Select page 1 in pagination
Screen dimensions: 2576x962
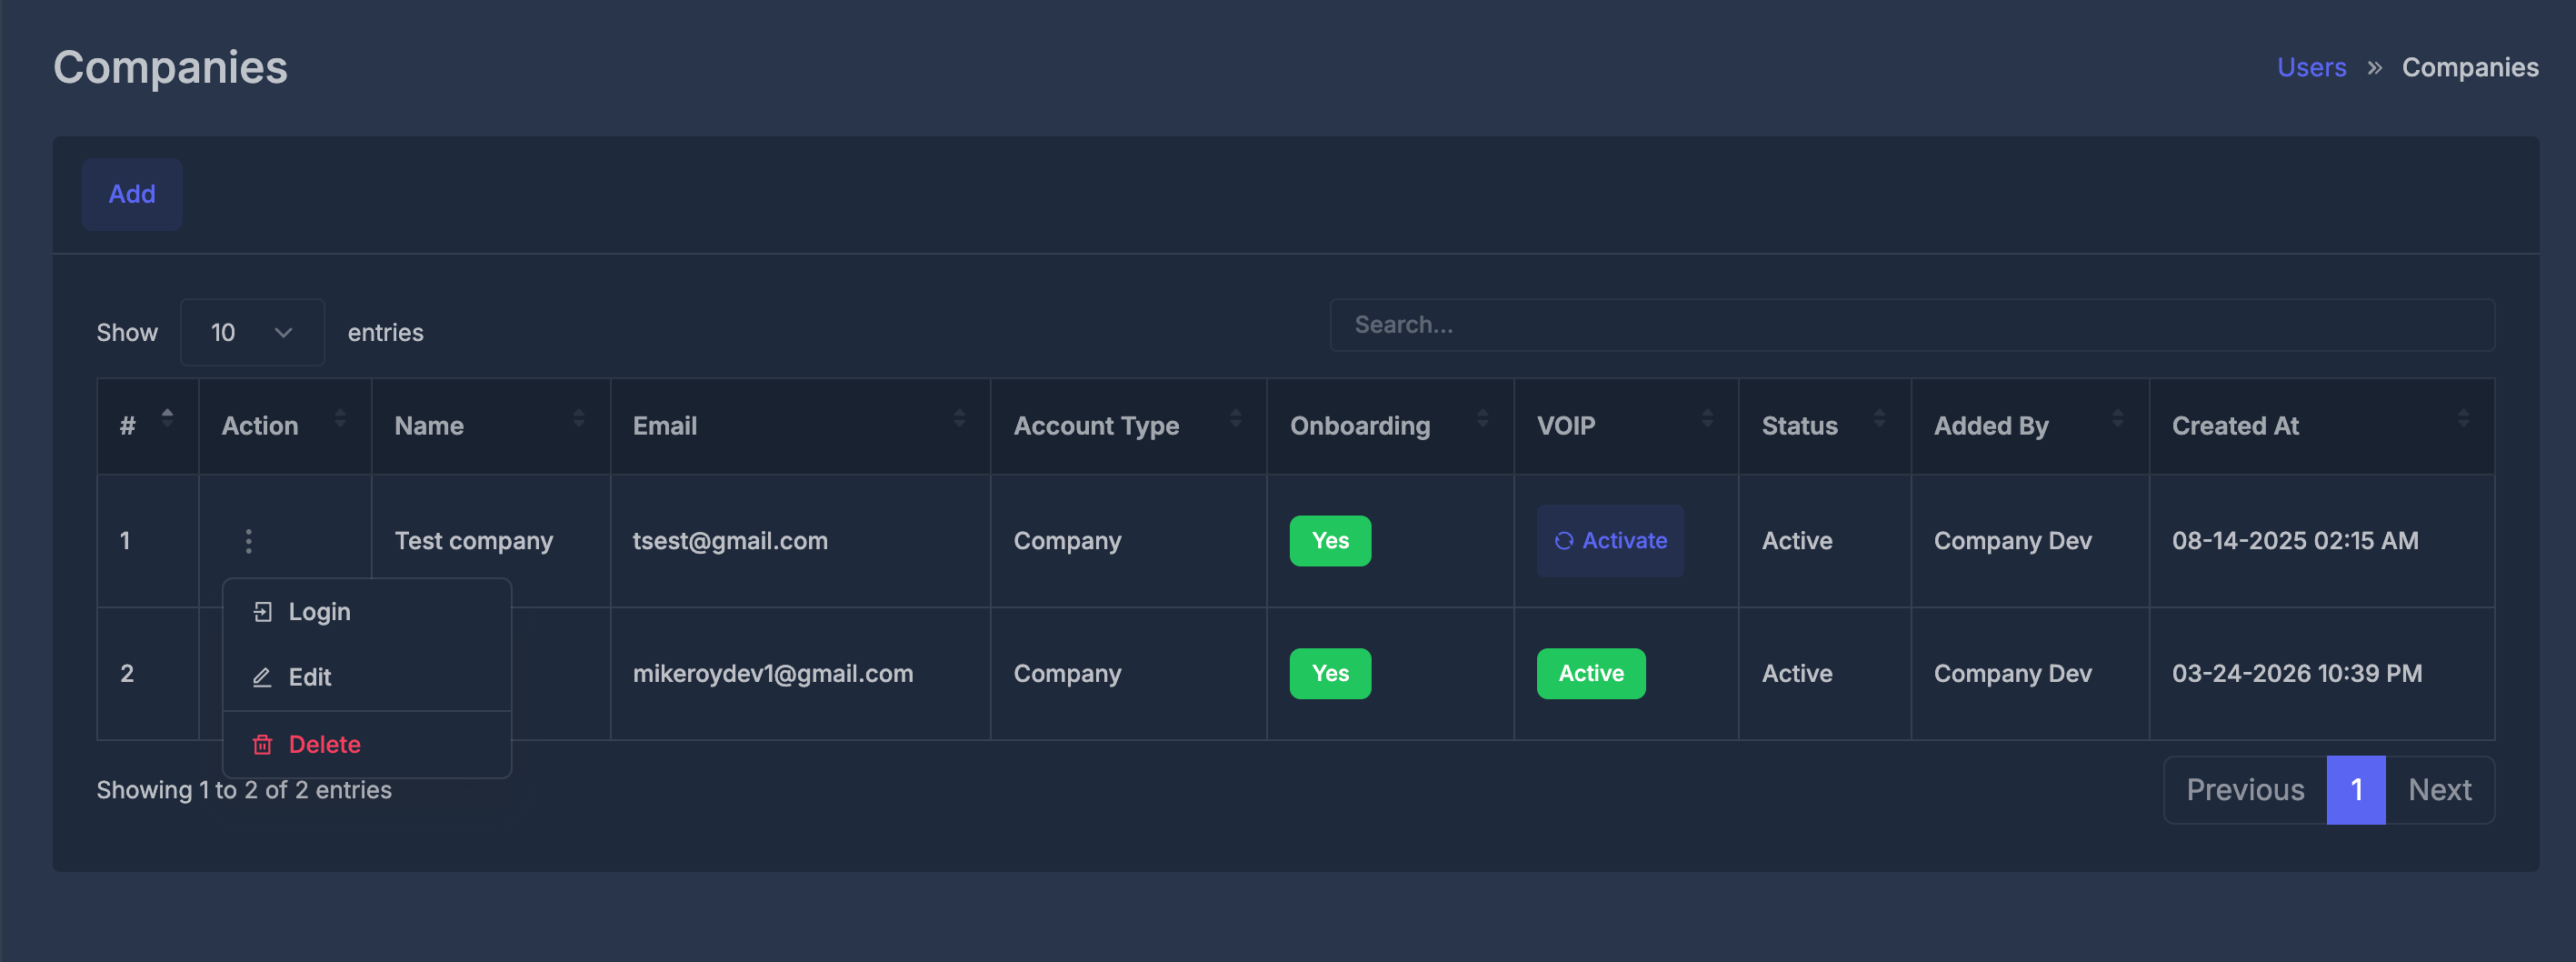coord(2356,790)
